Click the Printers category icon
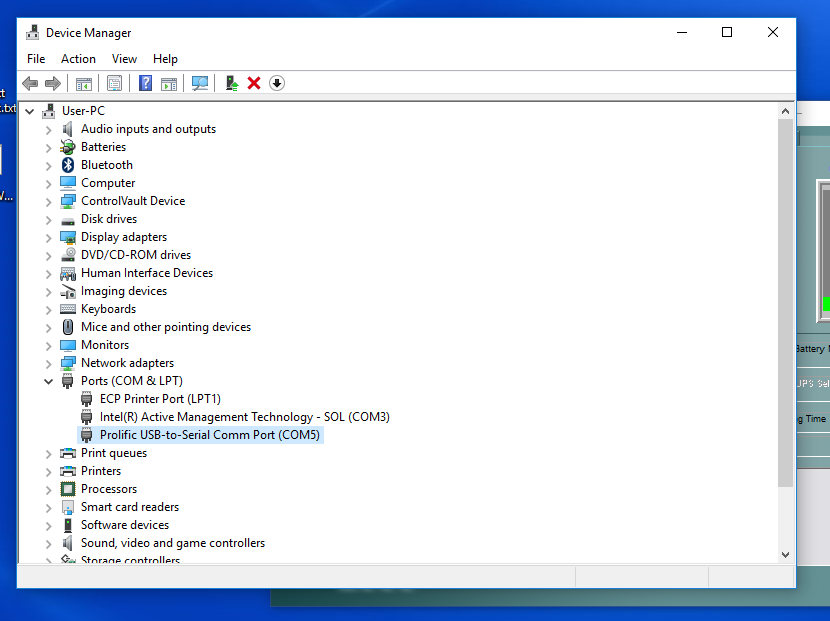Screen dimensions: 830x621 click(68, 471)
